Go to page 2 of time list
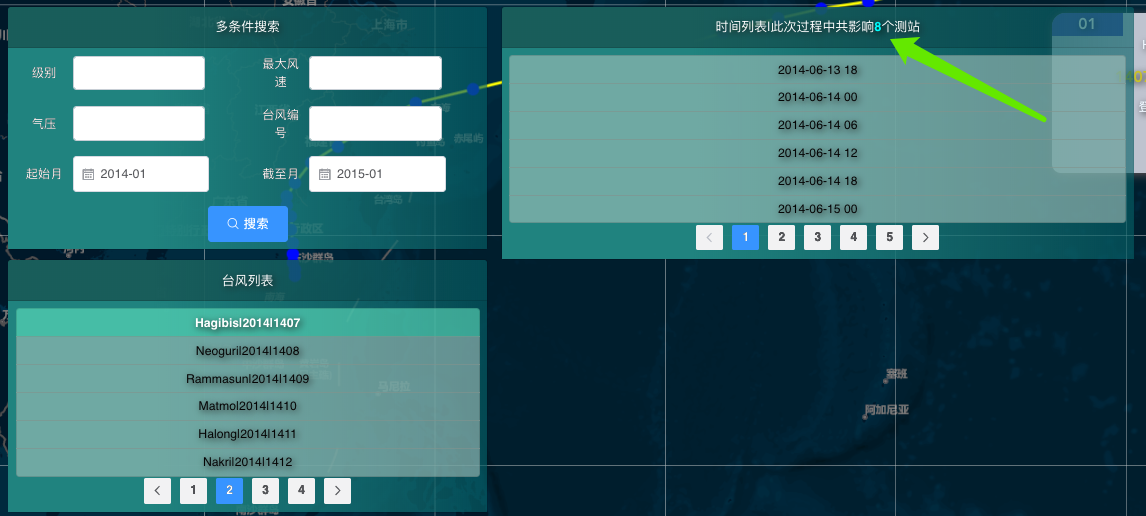Image resolution: width=1146 pixels, height=516 pixels. pyautogui.click(x=781, y=237)
